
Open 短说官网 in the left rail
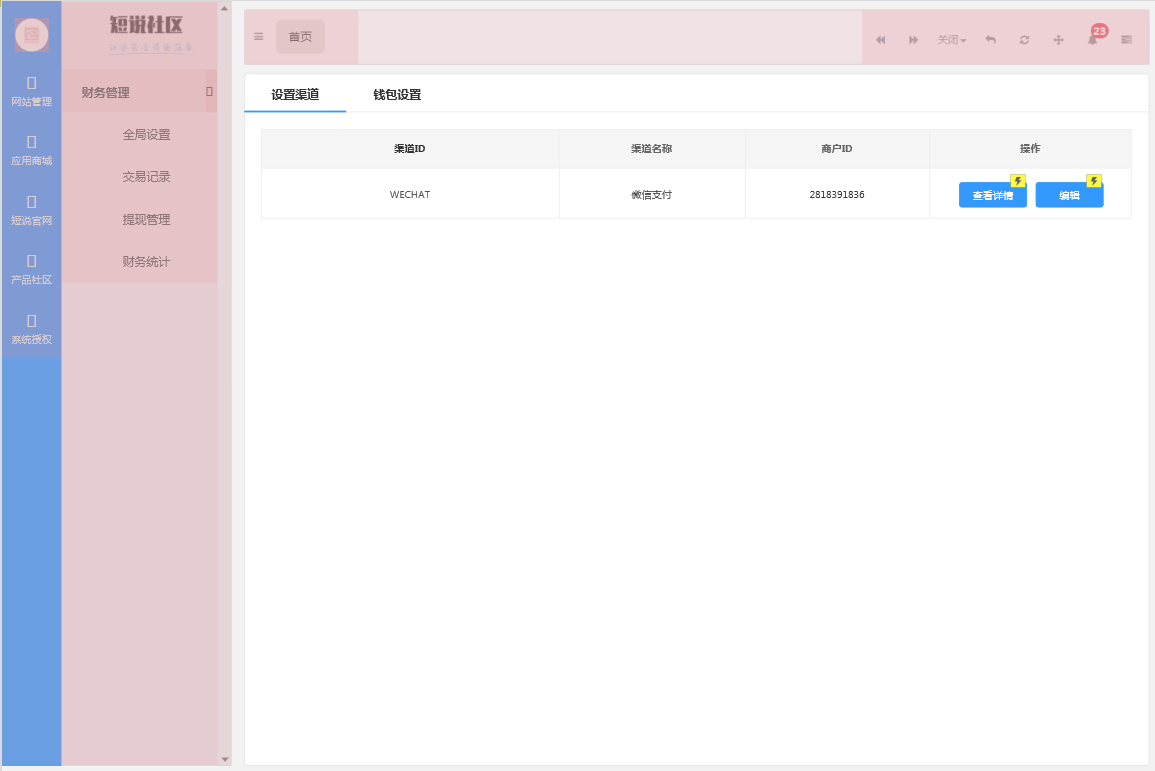tap(32, 211)
